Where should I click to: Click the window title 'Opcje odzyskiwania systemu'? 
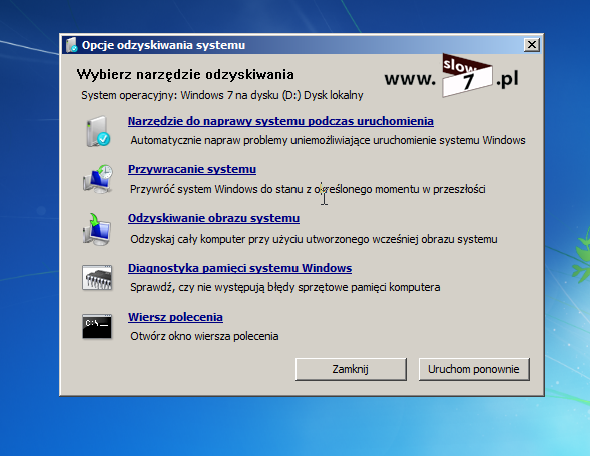[x=163, y=45]
